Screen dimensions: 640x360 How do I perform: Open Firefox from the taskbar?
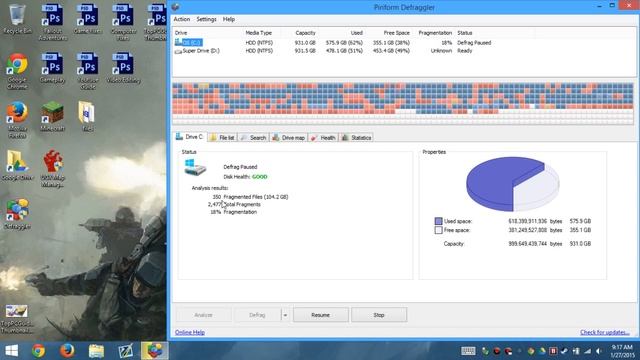[x=67, y=351]
